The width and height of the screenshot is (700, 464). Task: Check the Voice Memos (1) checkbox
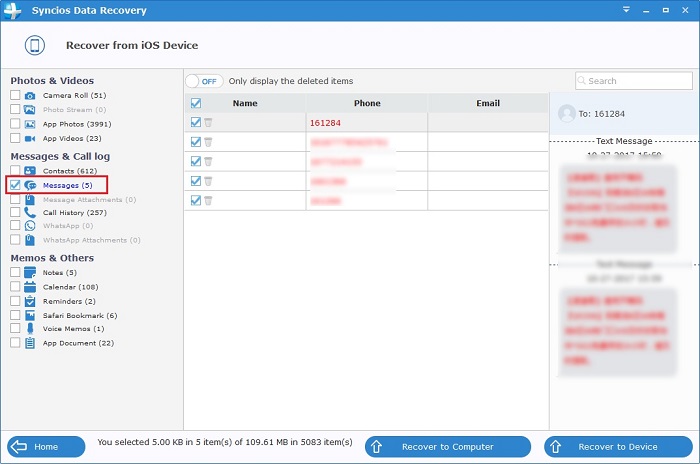[15, 328]
